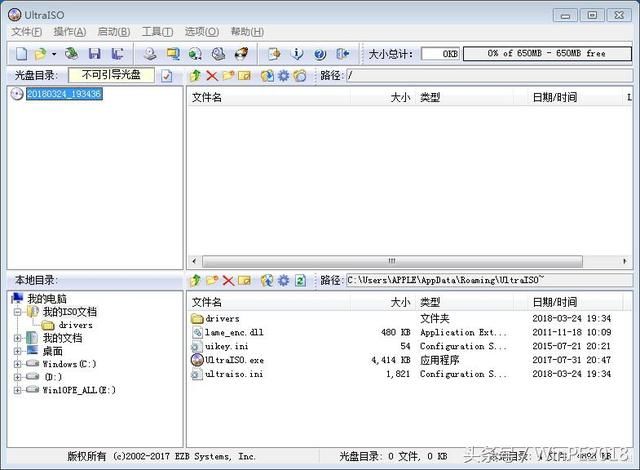Image resolution: width=640 pixels, height=470 pixels.
Task: Expand the Windows (C:) drive node
Action: tap(18, 364)
